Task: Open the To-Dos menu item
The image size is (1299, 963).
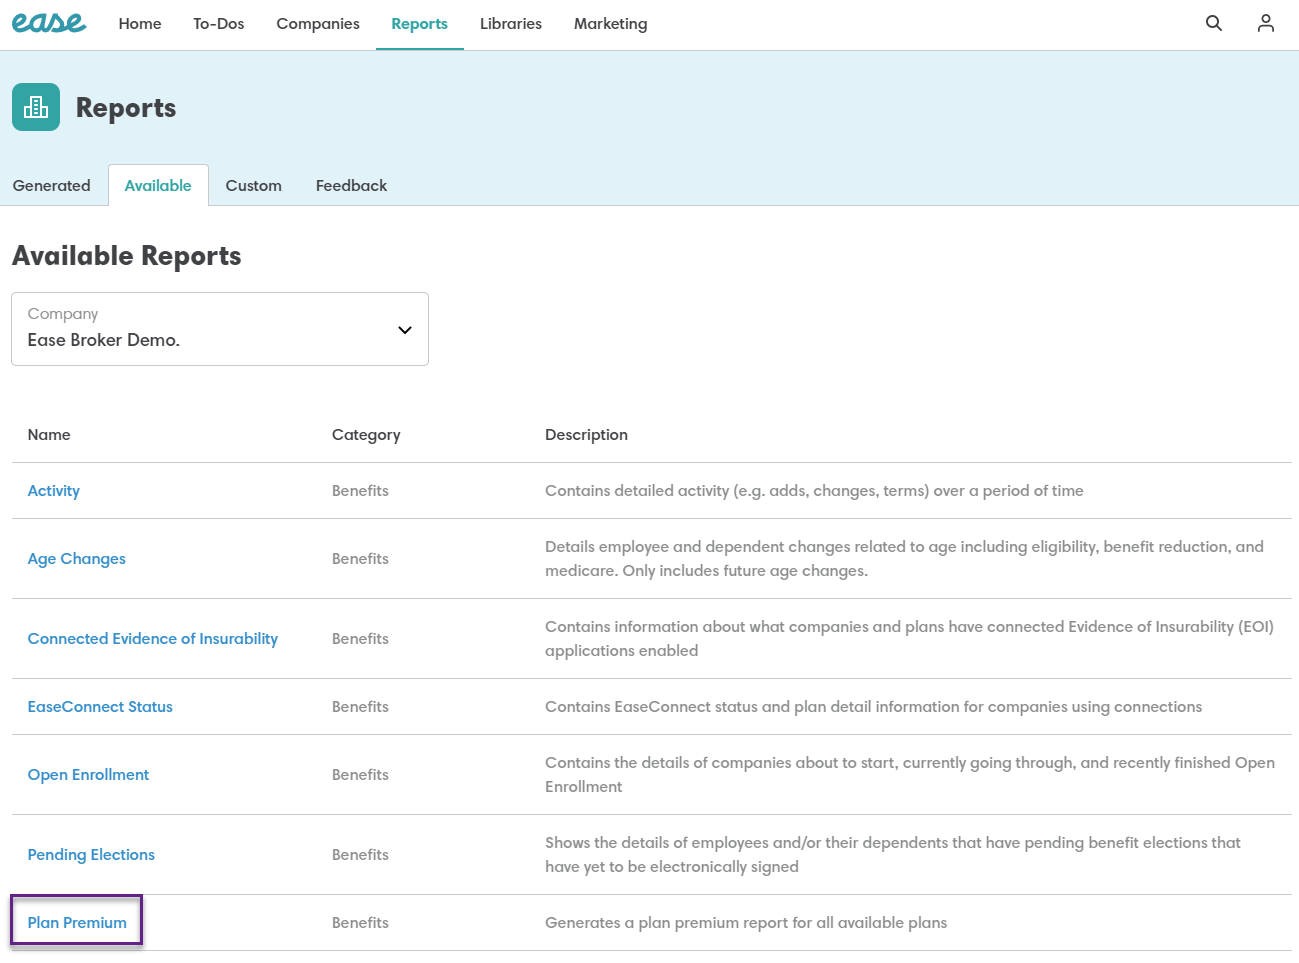Action: pos(219,24)
